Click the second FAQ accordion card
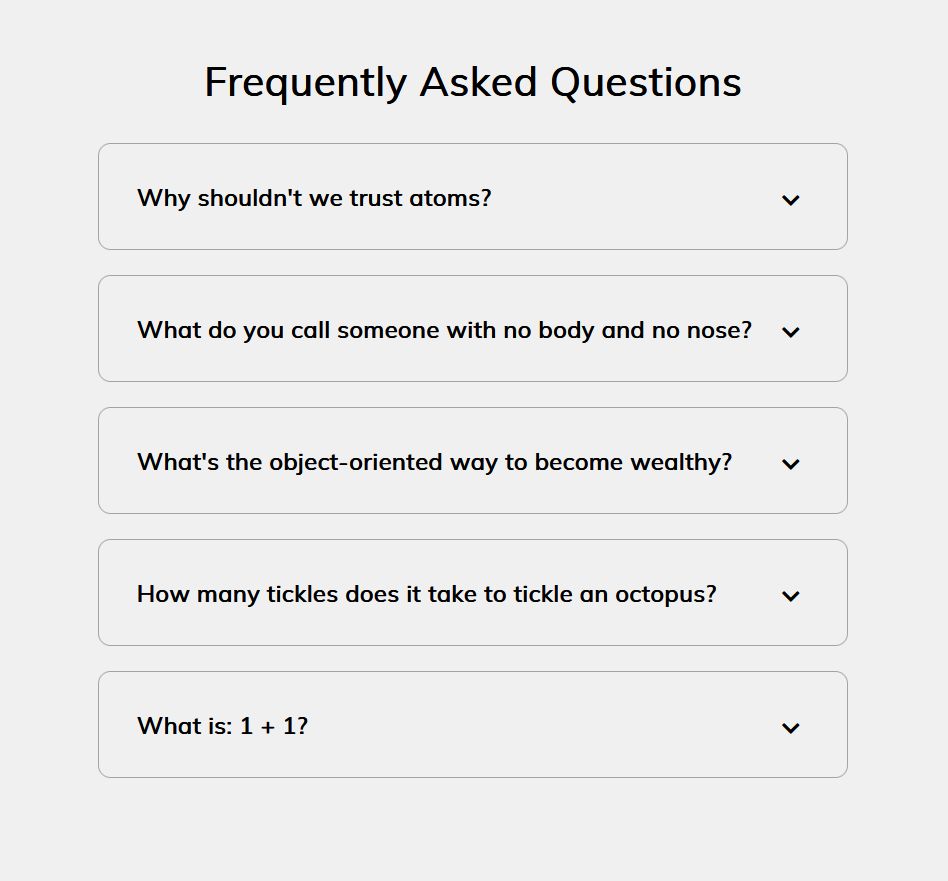The image size is (948, 881). click(472, 328)
